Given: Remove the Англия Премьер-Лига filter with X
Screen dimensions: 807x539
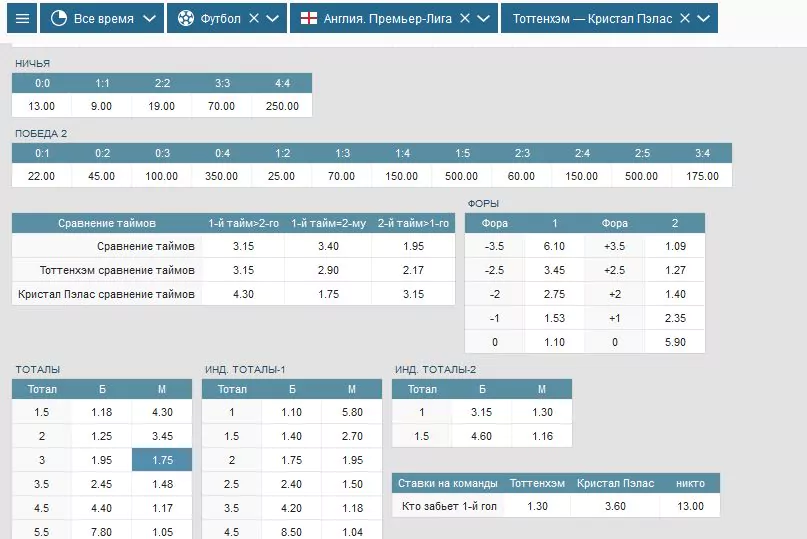Looking at the screenshot, I should point(465,19).
